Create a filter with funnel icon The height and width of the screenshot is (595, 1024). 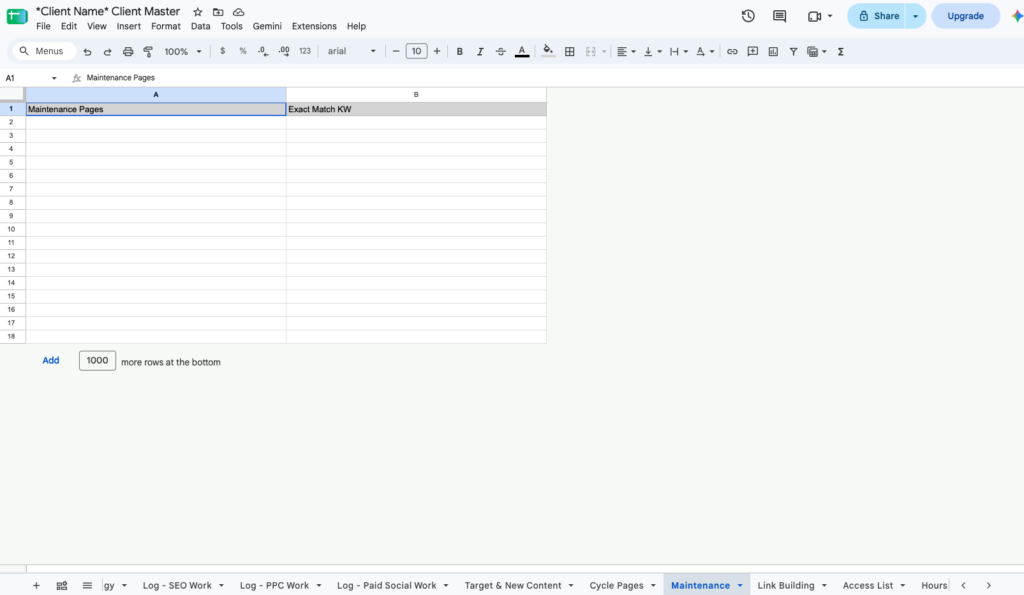click(793, 52)
